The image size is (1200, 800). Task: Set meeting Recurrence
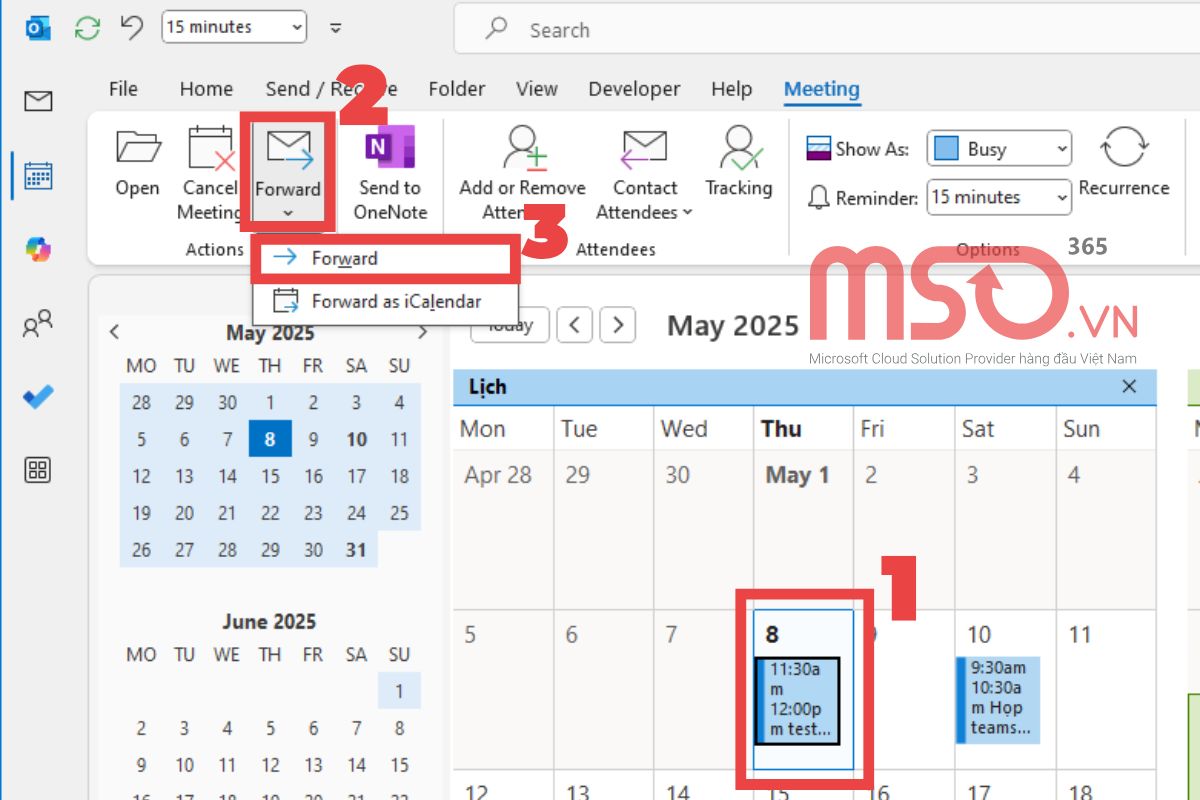coord(1124,163)
